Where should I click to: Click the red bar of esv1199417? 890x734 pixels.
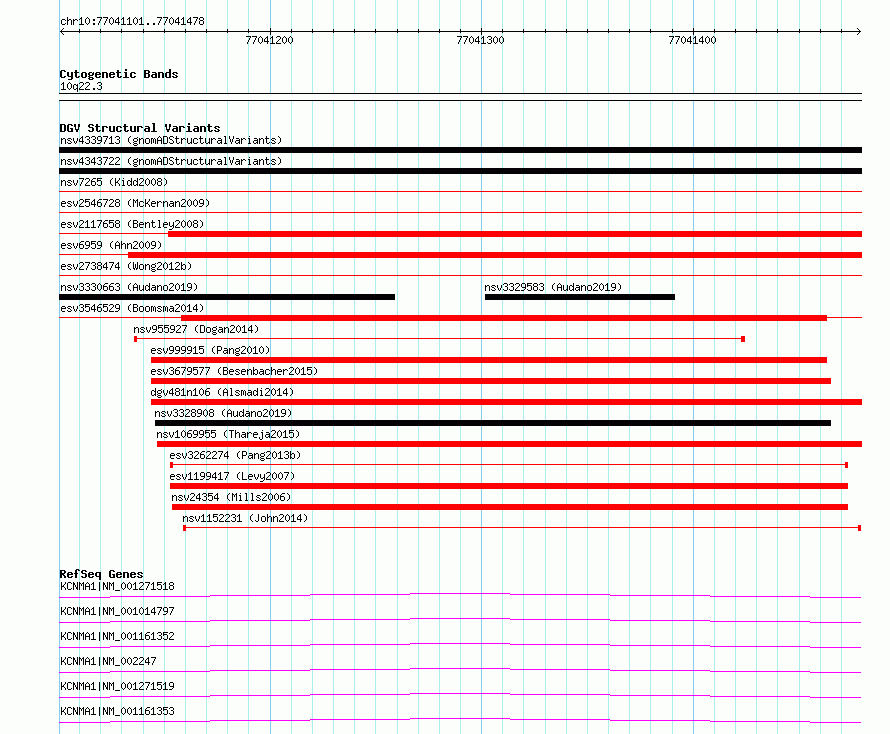pyautogui.click(x=509, y=486)
